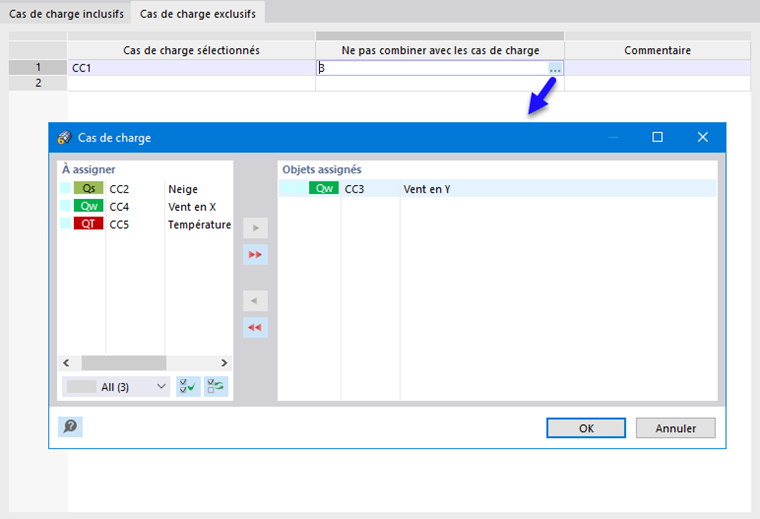The height and width of the screenshot is (519, 760).
Task: Click the horizontal scrollbar thumb in À assigner
Action: [x=124, y=362]
